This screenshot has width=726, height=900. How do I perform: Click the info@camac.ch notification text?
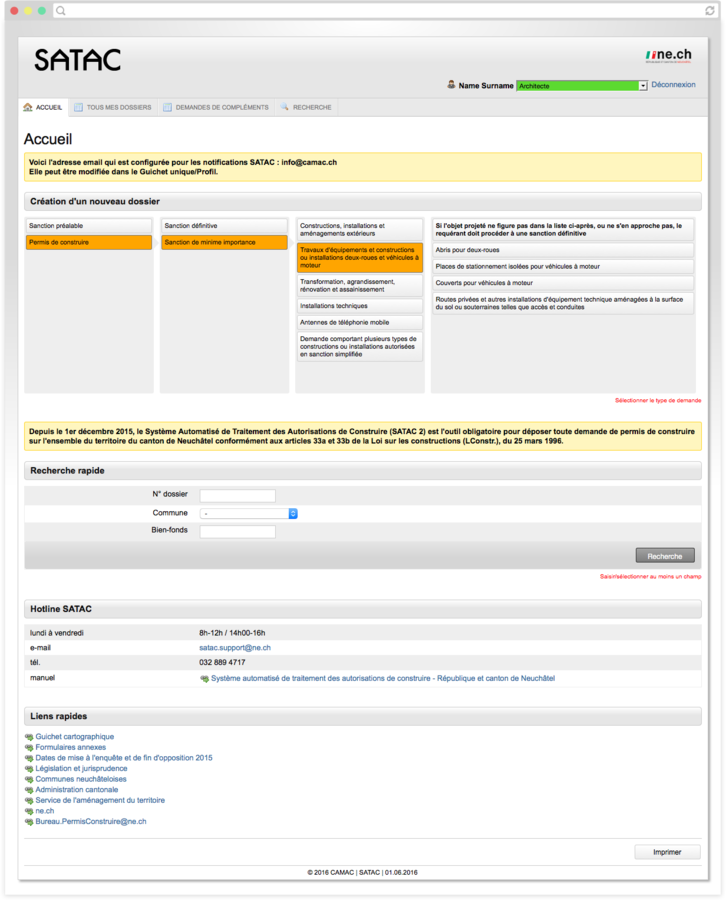point(309,162)
